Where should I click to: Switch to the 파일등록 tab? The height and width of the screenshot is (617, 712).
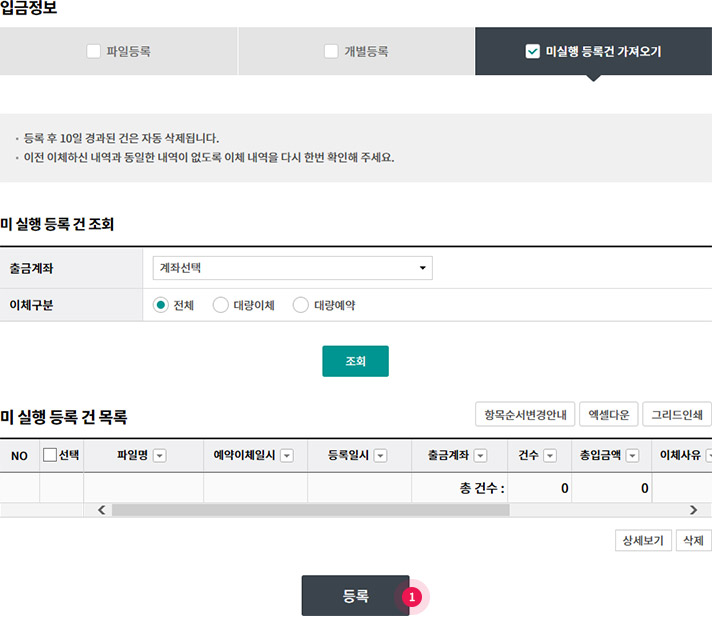coord(119,51)
